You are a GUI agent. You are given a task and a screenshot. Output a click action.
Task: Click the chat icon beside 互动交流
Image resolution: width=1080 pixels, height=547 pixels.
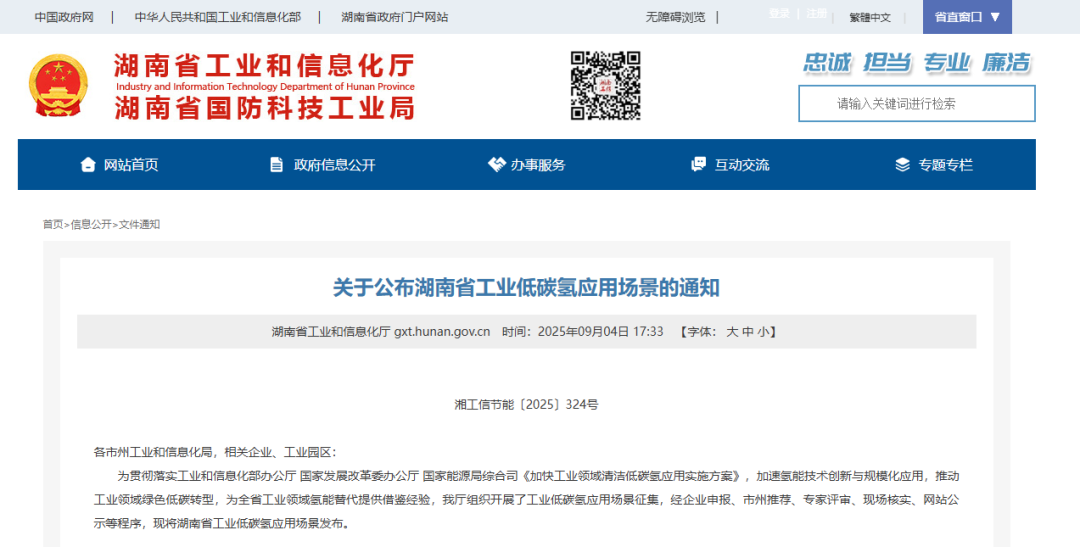[x=698, y=165]
